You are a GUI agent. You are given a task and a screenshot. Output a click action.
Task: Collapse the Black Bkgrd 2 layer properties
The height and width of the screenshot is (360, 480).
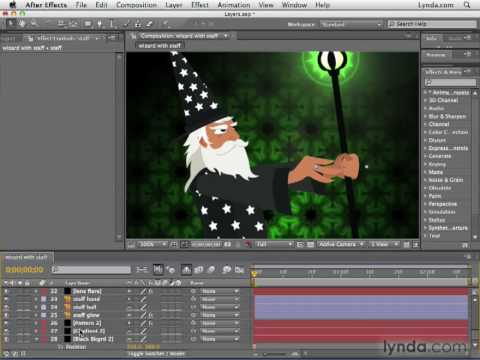click(36, 339)
